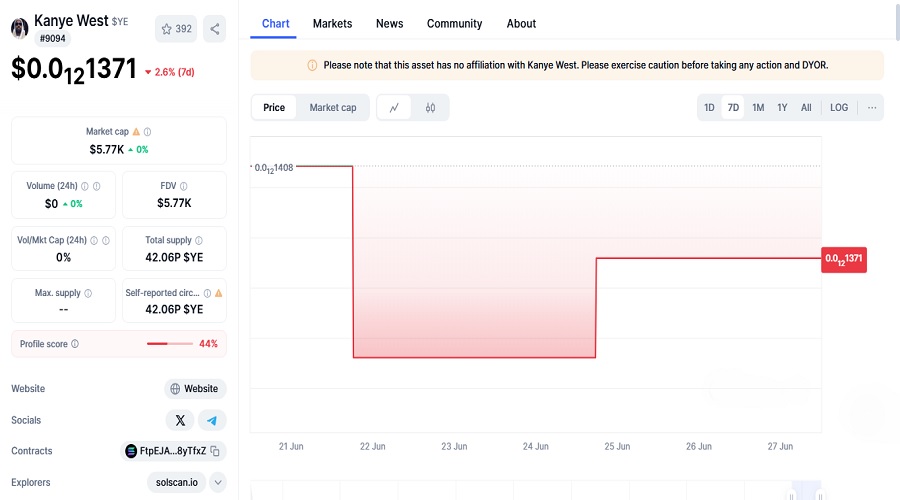The height and width of the screenshot is (500, 900).
Task: Click the star watchlist icon
Action: [166, 29]
